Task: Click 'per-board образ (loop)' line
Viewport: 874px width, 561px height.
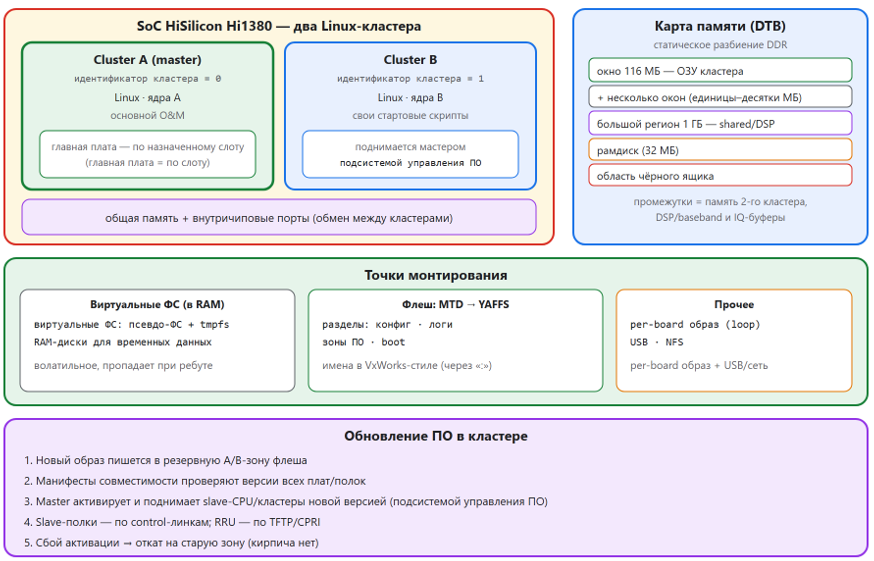Action: (695, 325)
